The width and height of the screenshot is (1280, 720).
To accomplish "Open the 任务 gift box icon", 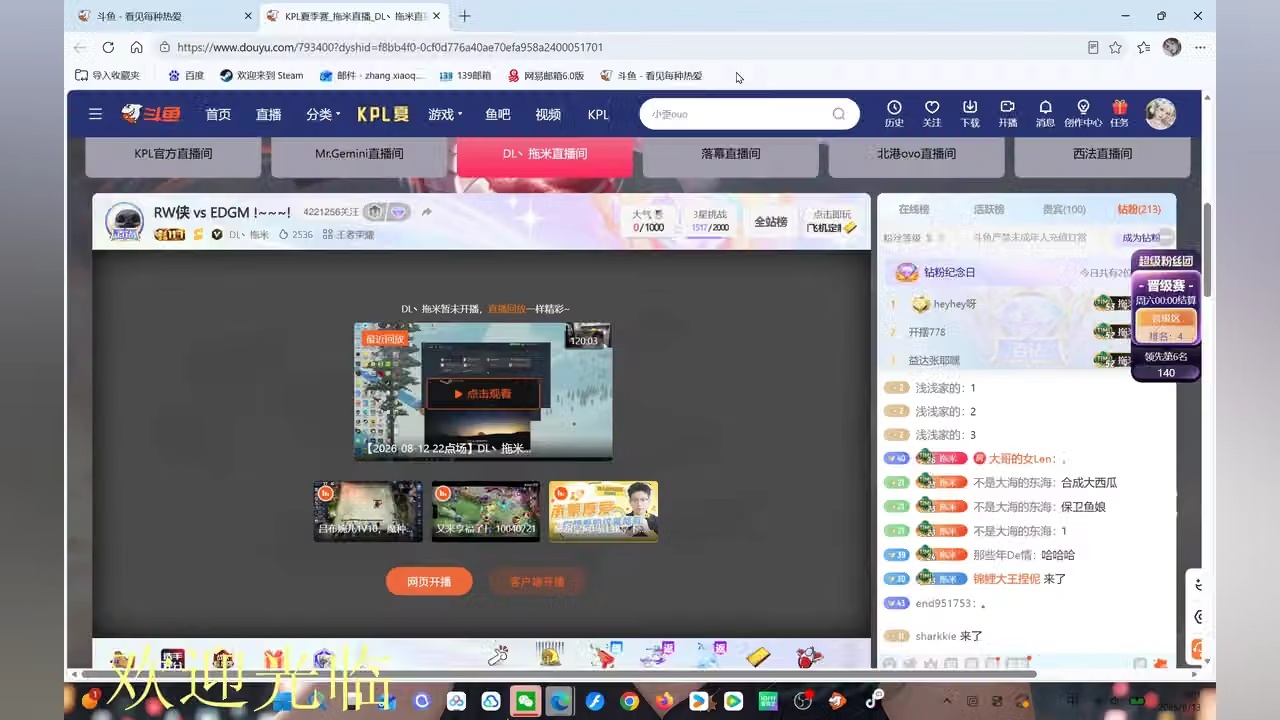I will 1119,113.
